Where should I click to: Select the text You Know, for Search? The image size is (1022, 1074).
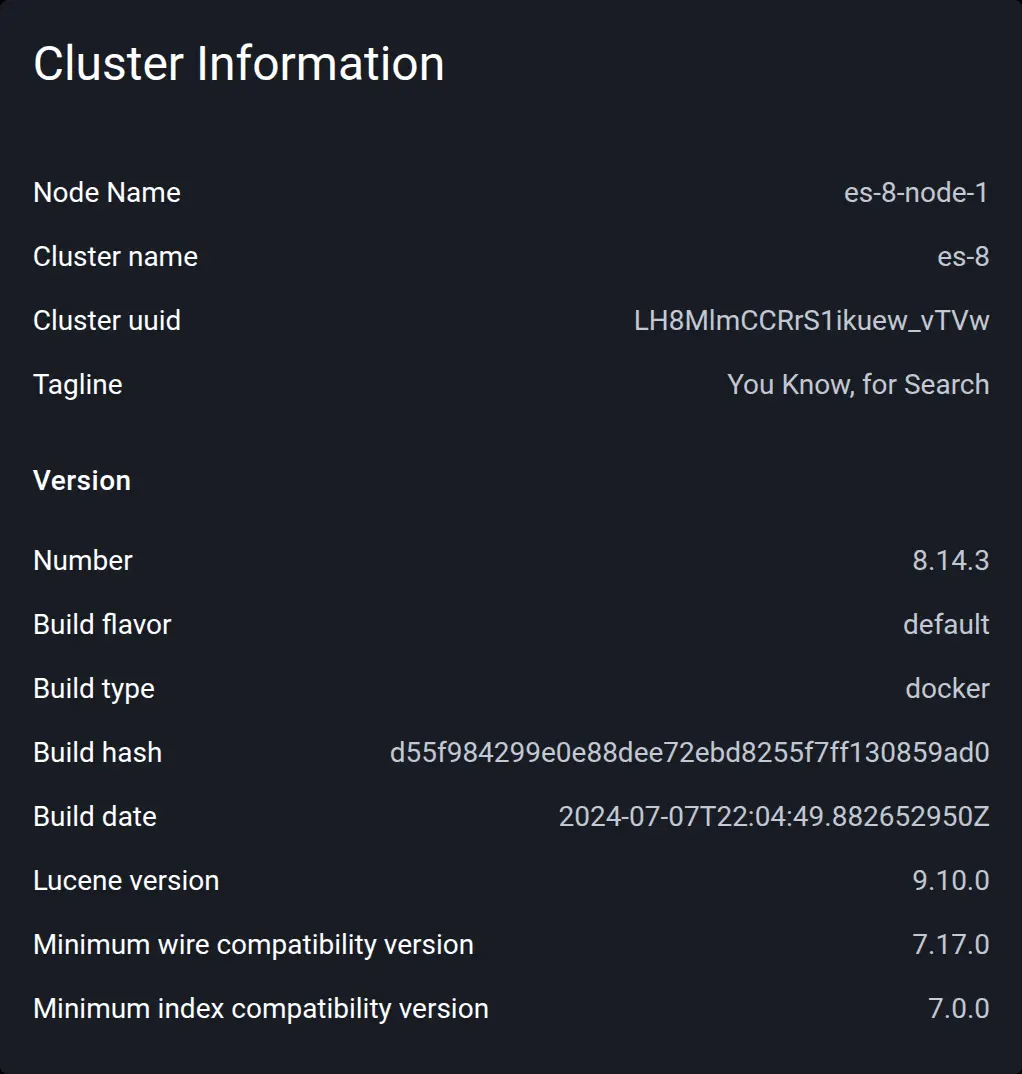click(x=858, y=385)
